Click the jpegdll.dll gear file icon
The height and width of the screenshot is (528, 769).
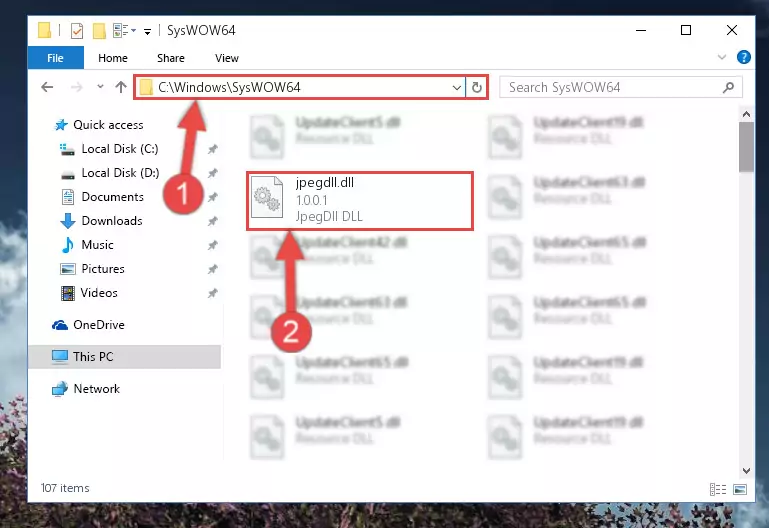point(267,197)
